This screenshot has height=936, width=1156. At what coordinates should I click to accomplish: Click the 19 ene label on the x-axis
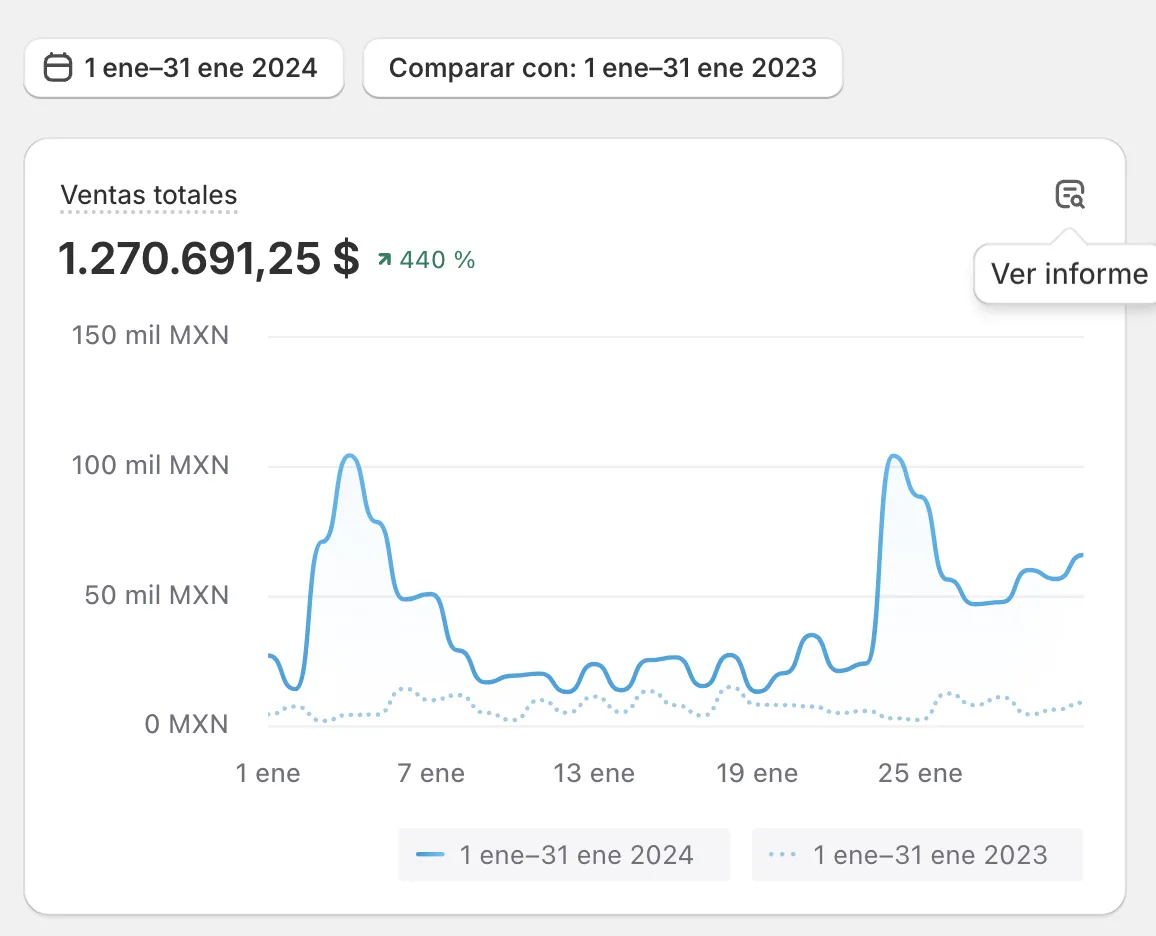coord(757,774)
